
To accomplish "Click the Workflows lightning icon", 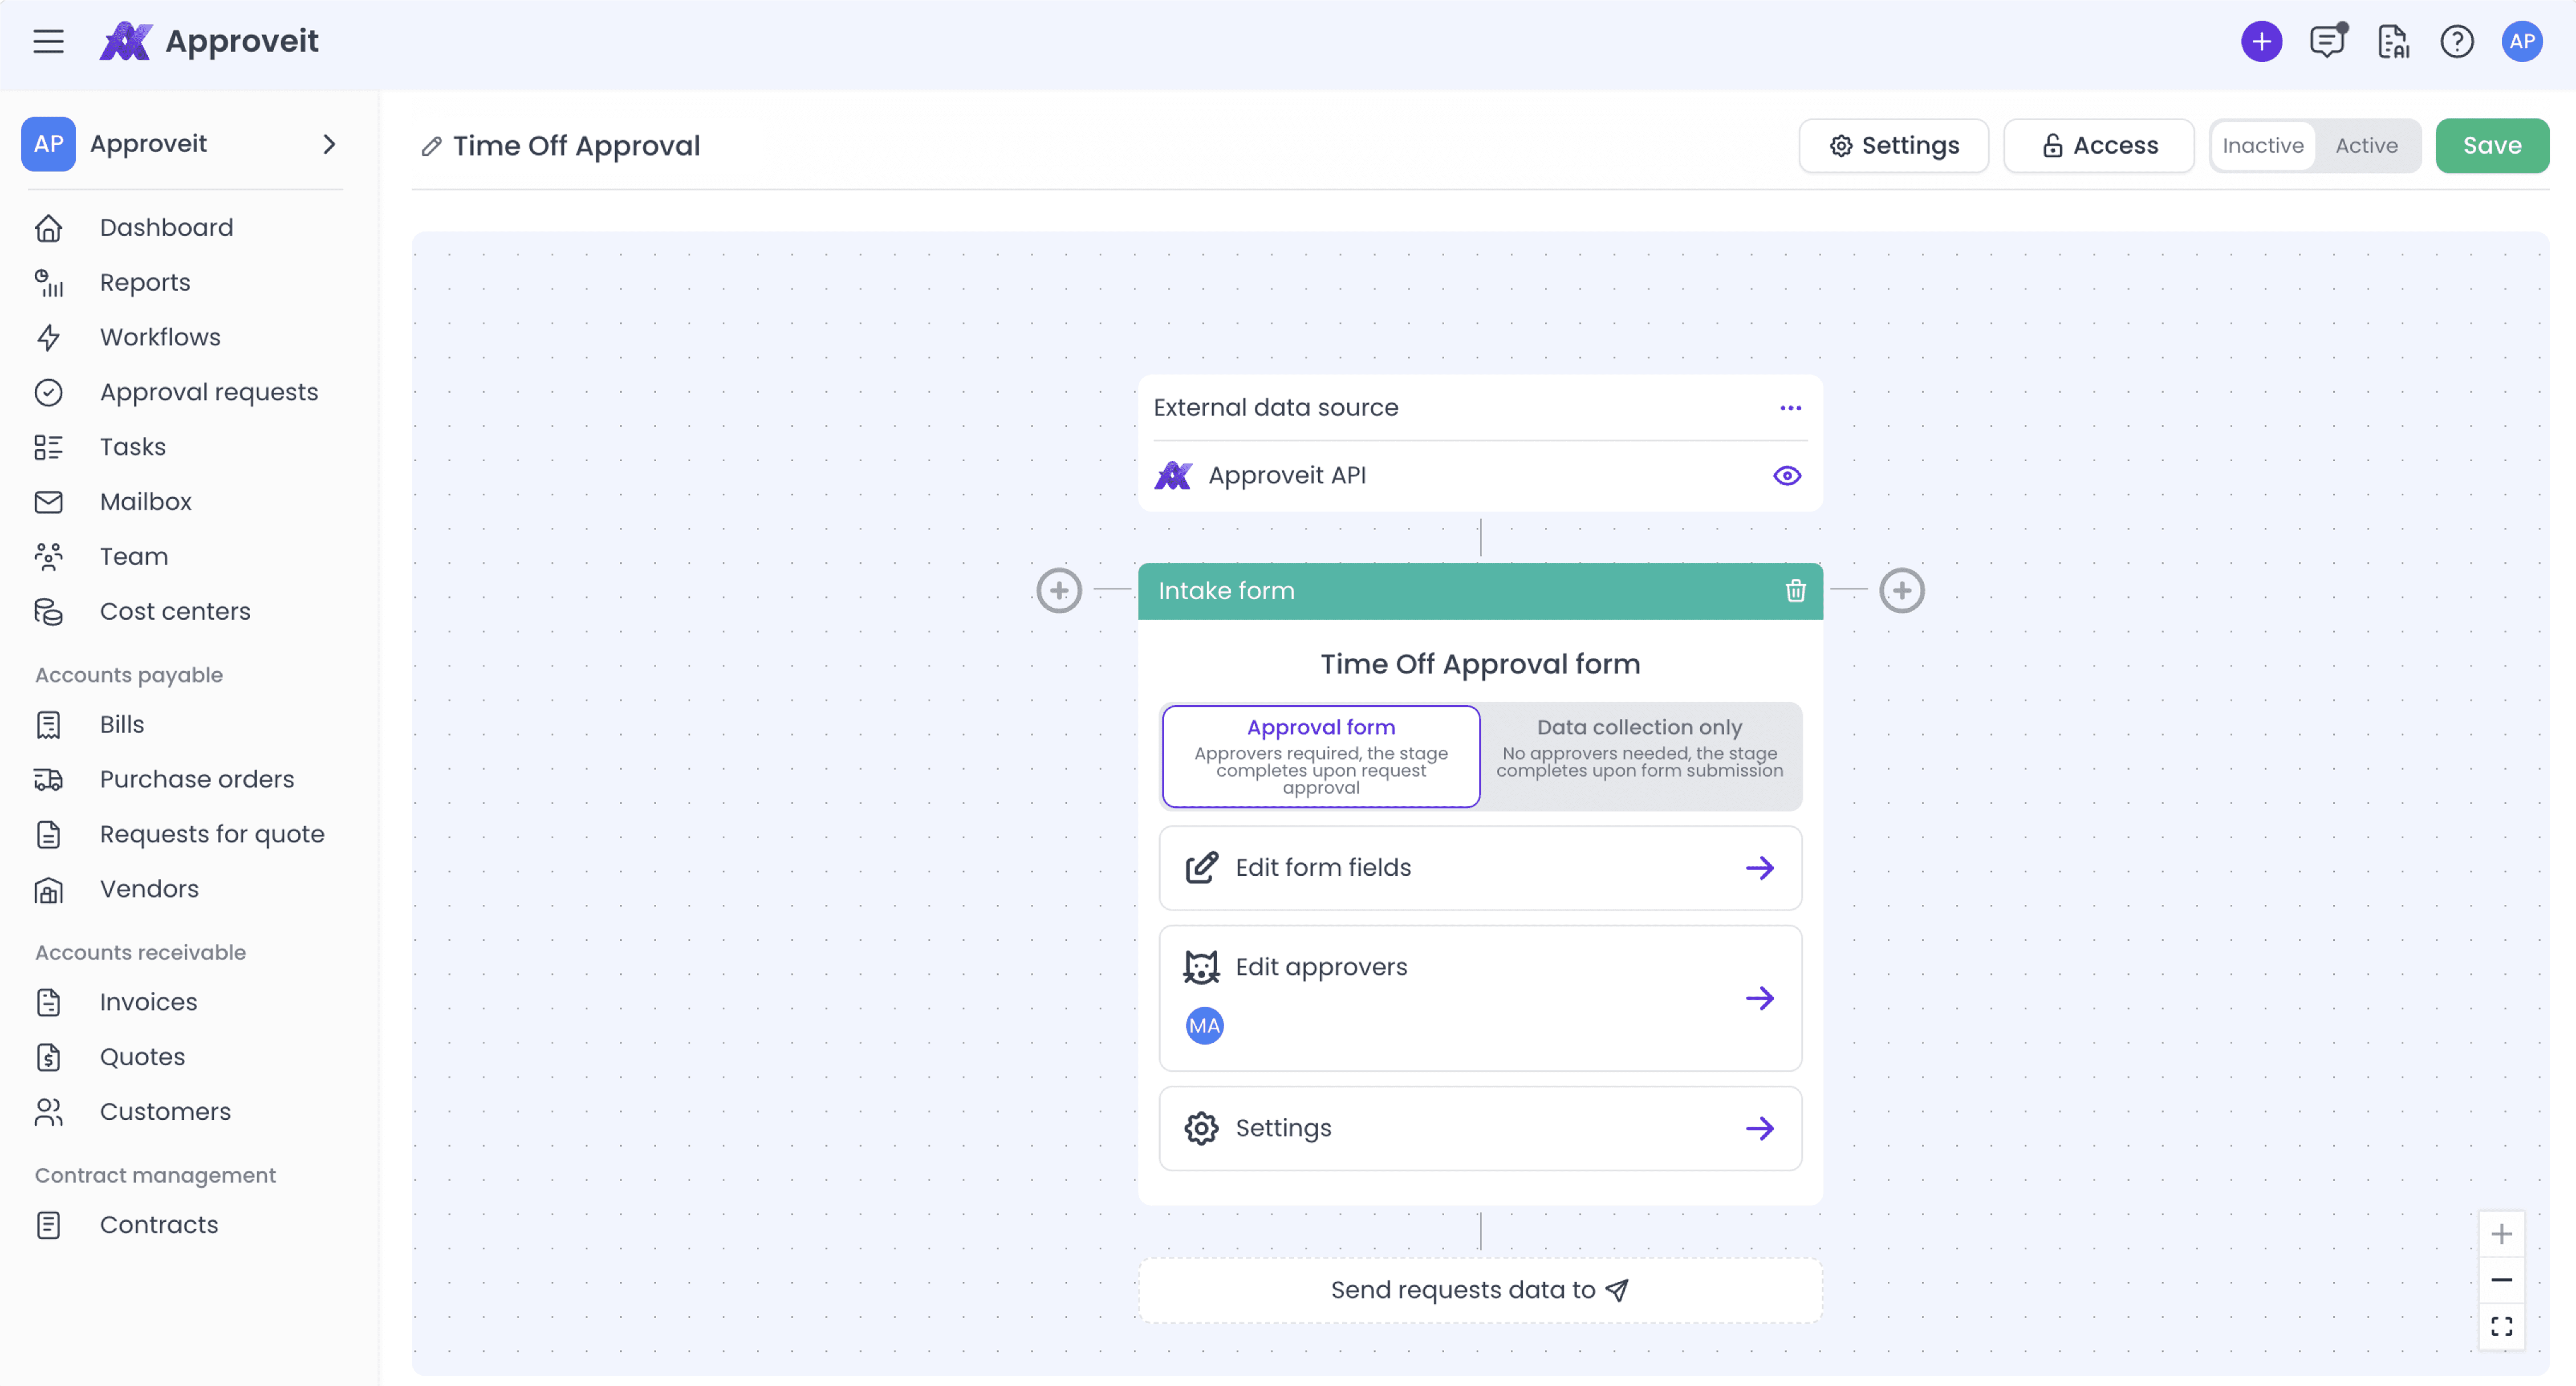I will [x=48, y=337].
